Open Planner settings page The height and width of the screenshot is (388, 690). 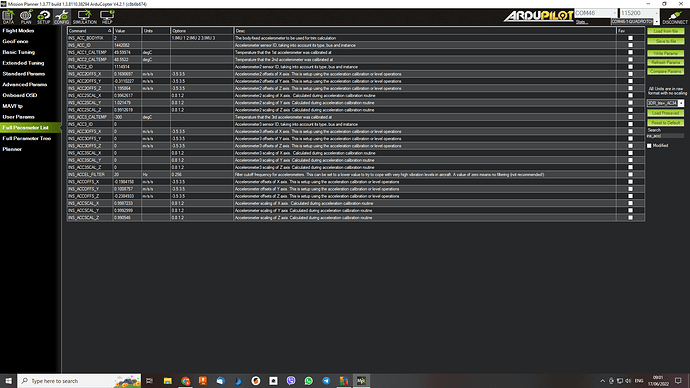[x=12, y=149]
